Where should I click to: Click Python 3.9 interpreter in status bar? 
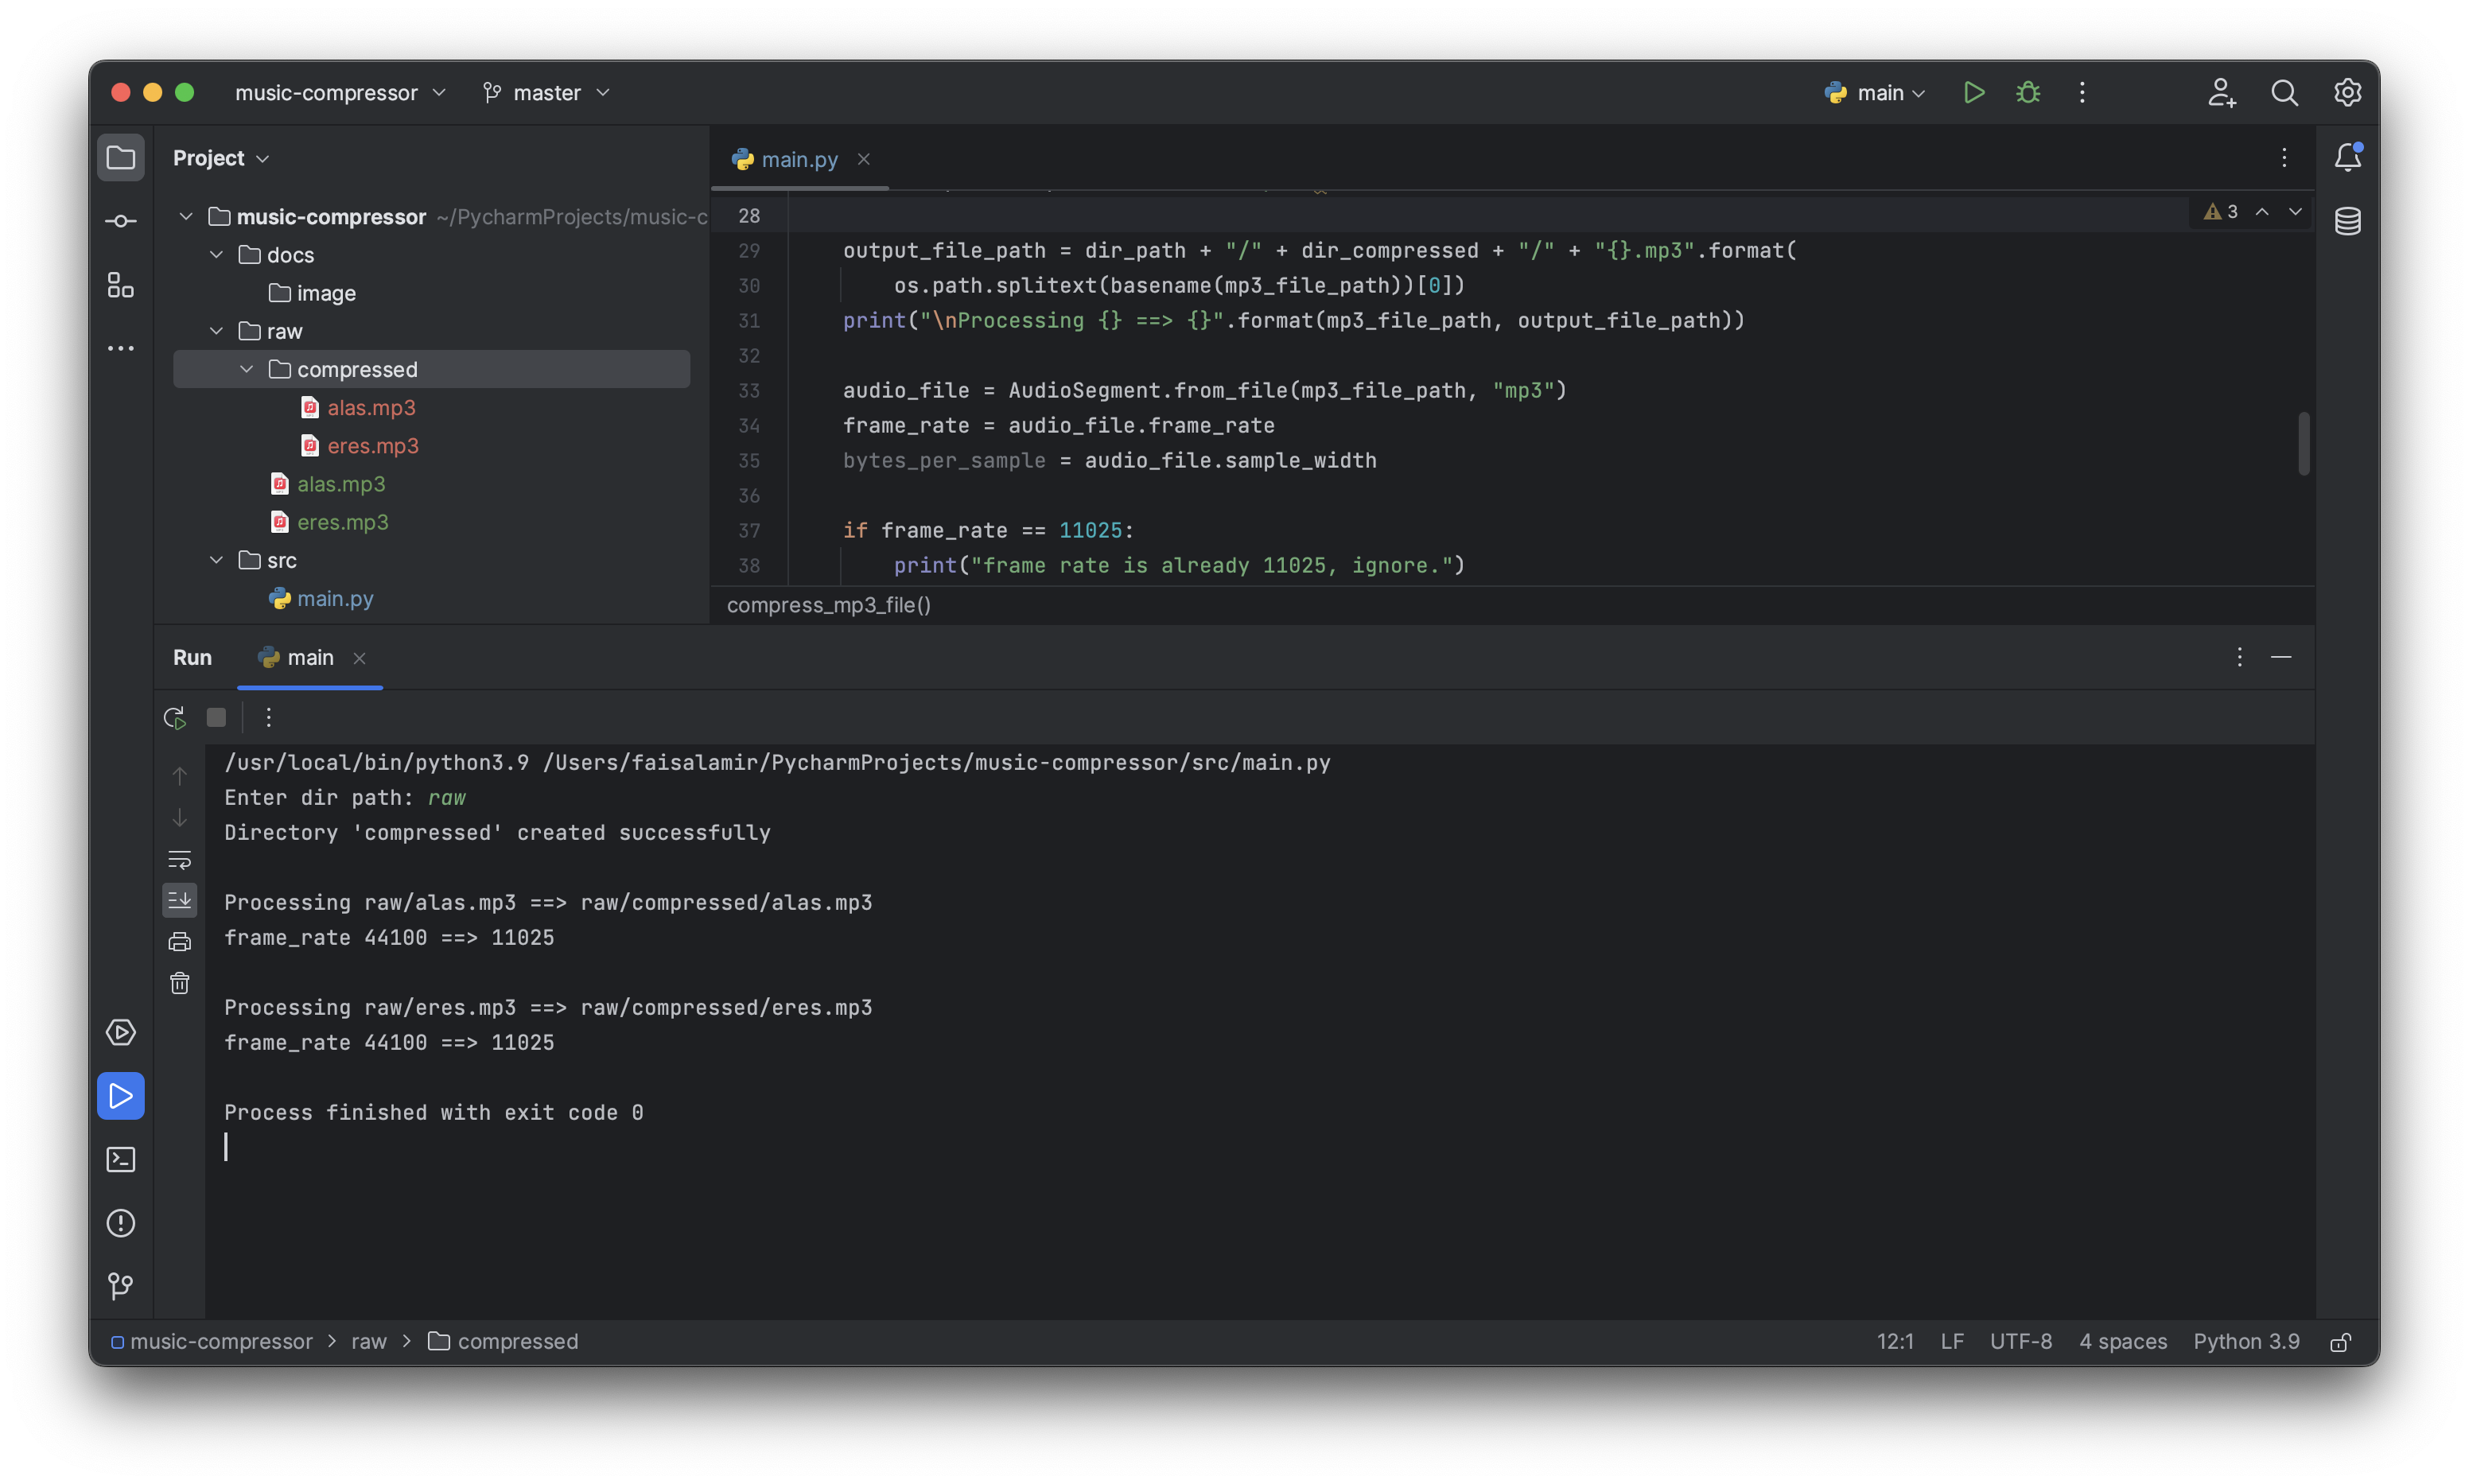tap(2245, 1341)
